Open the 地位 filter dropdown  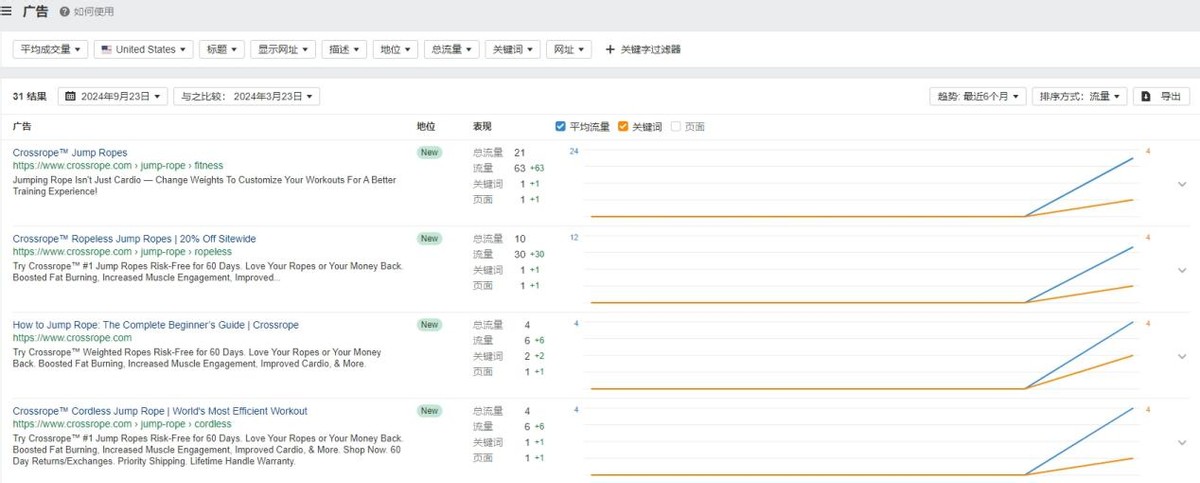(x=395, y=49)
